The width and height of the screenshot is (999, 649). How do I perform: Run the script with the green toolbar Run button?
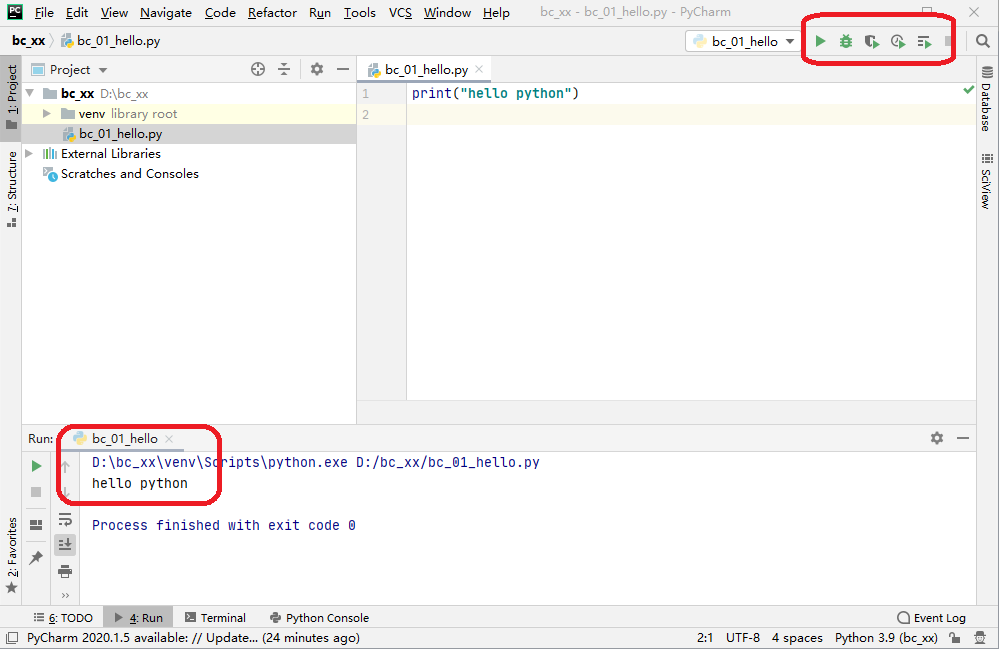tap(820, 42)
